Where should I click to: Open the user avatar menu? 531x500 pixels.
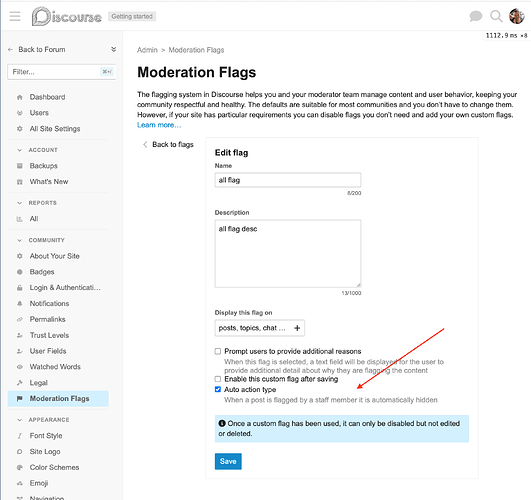click(516, 16)
